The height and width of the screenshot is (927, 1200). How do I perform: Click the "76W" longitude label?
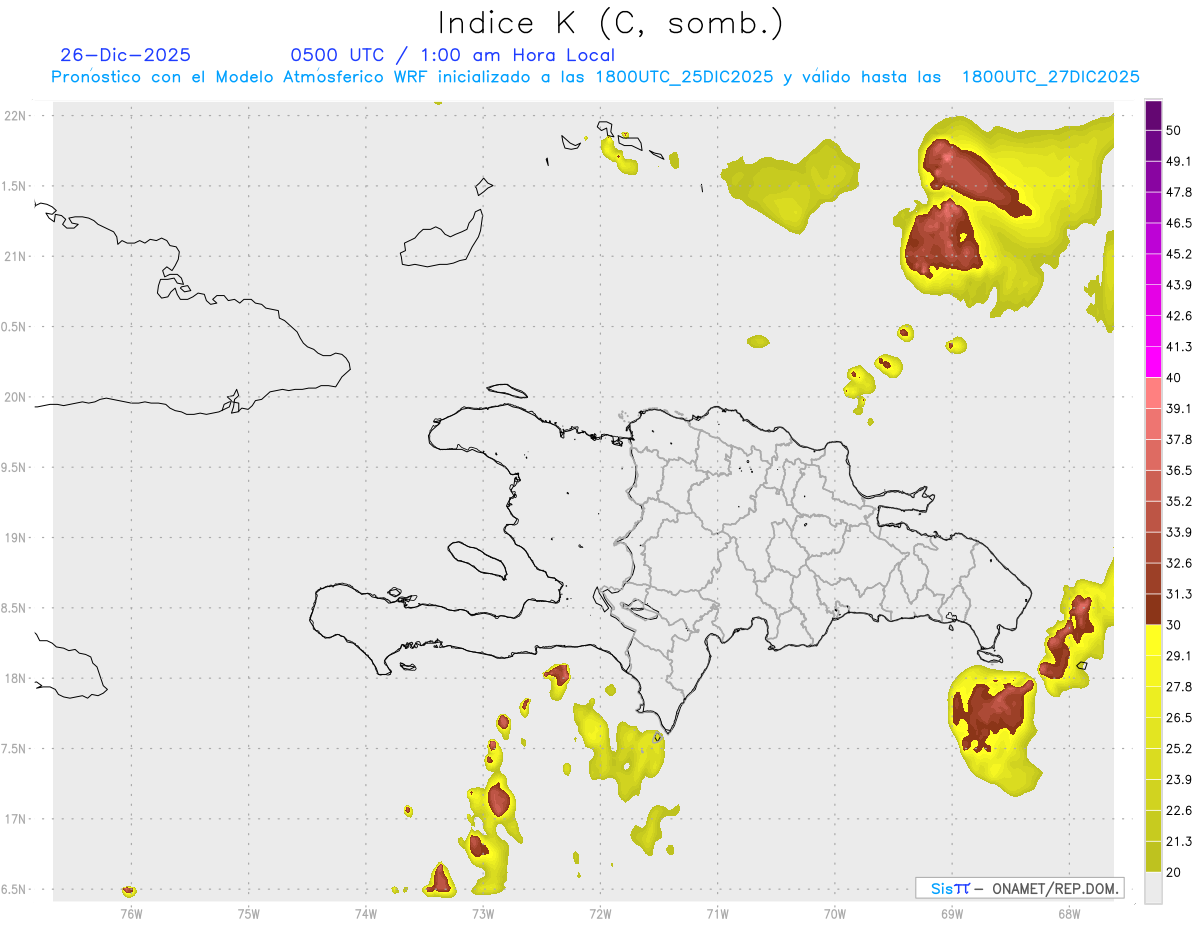point(131,912)
